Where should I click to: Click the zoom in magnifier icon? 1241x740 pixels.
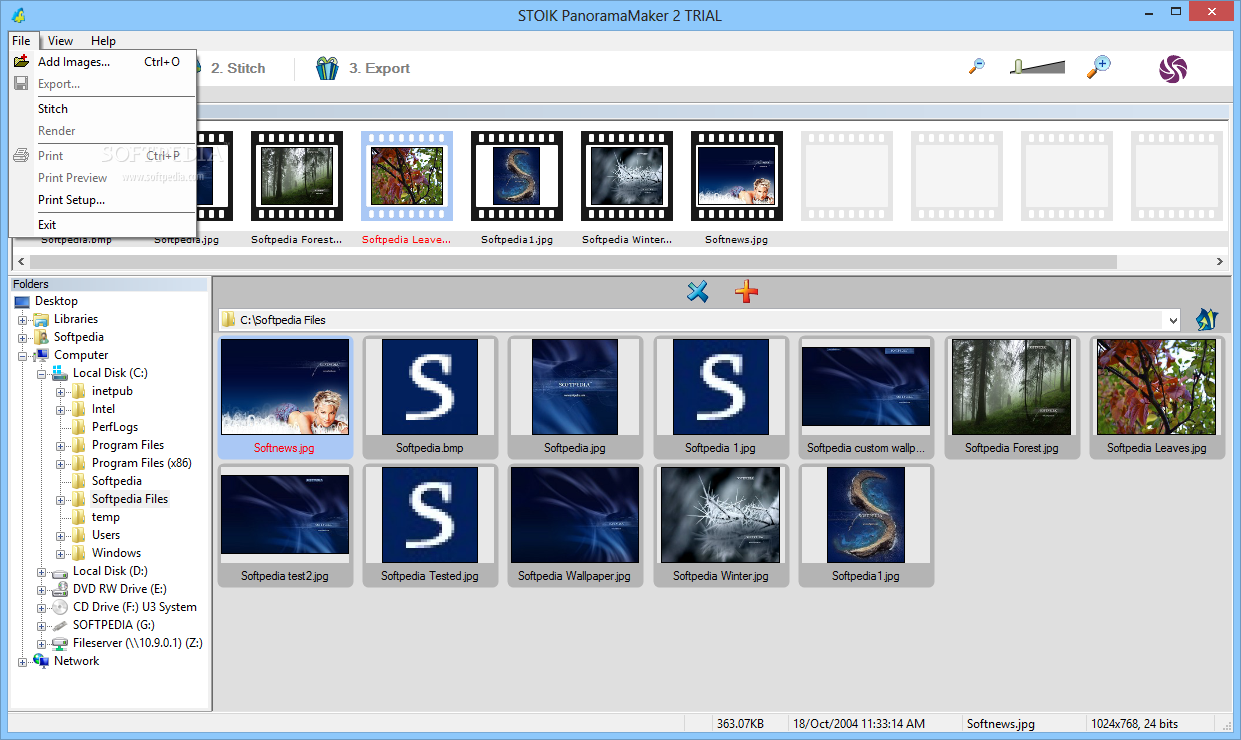click(1099, 66)
